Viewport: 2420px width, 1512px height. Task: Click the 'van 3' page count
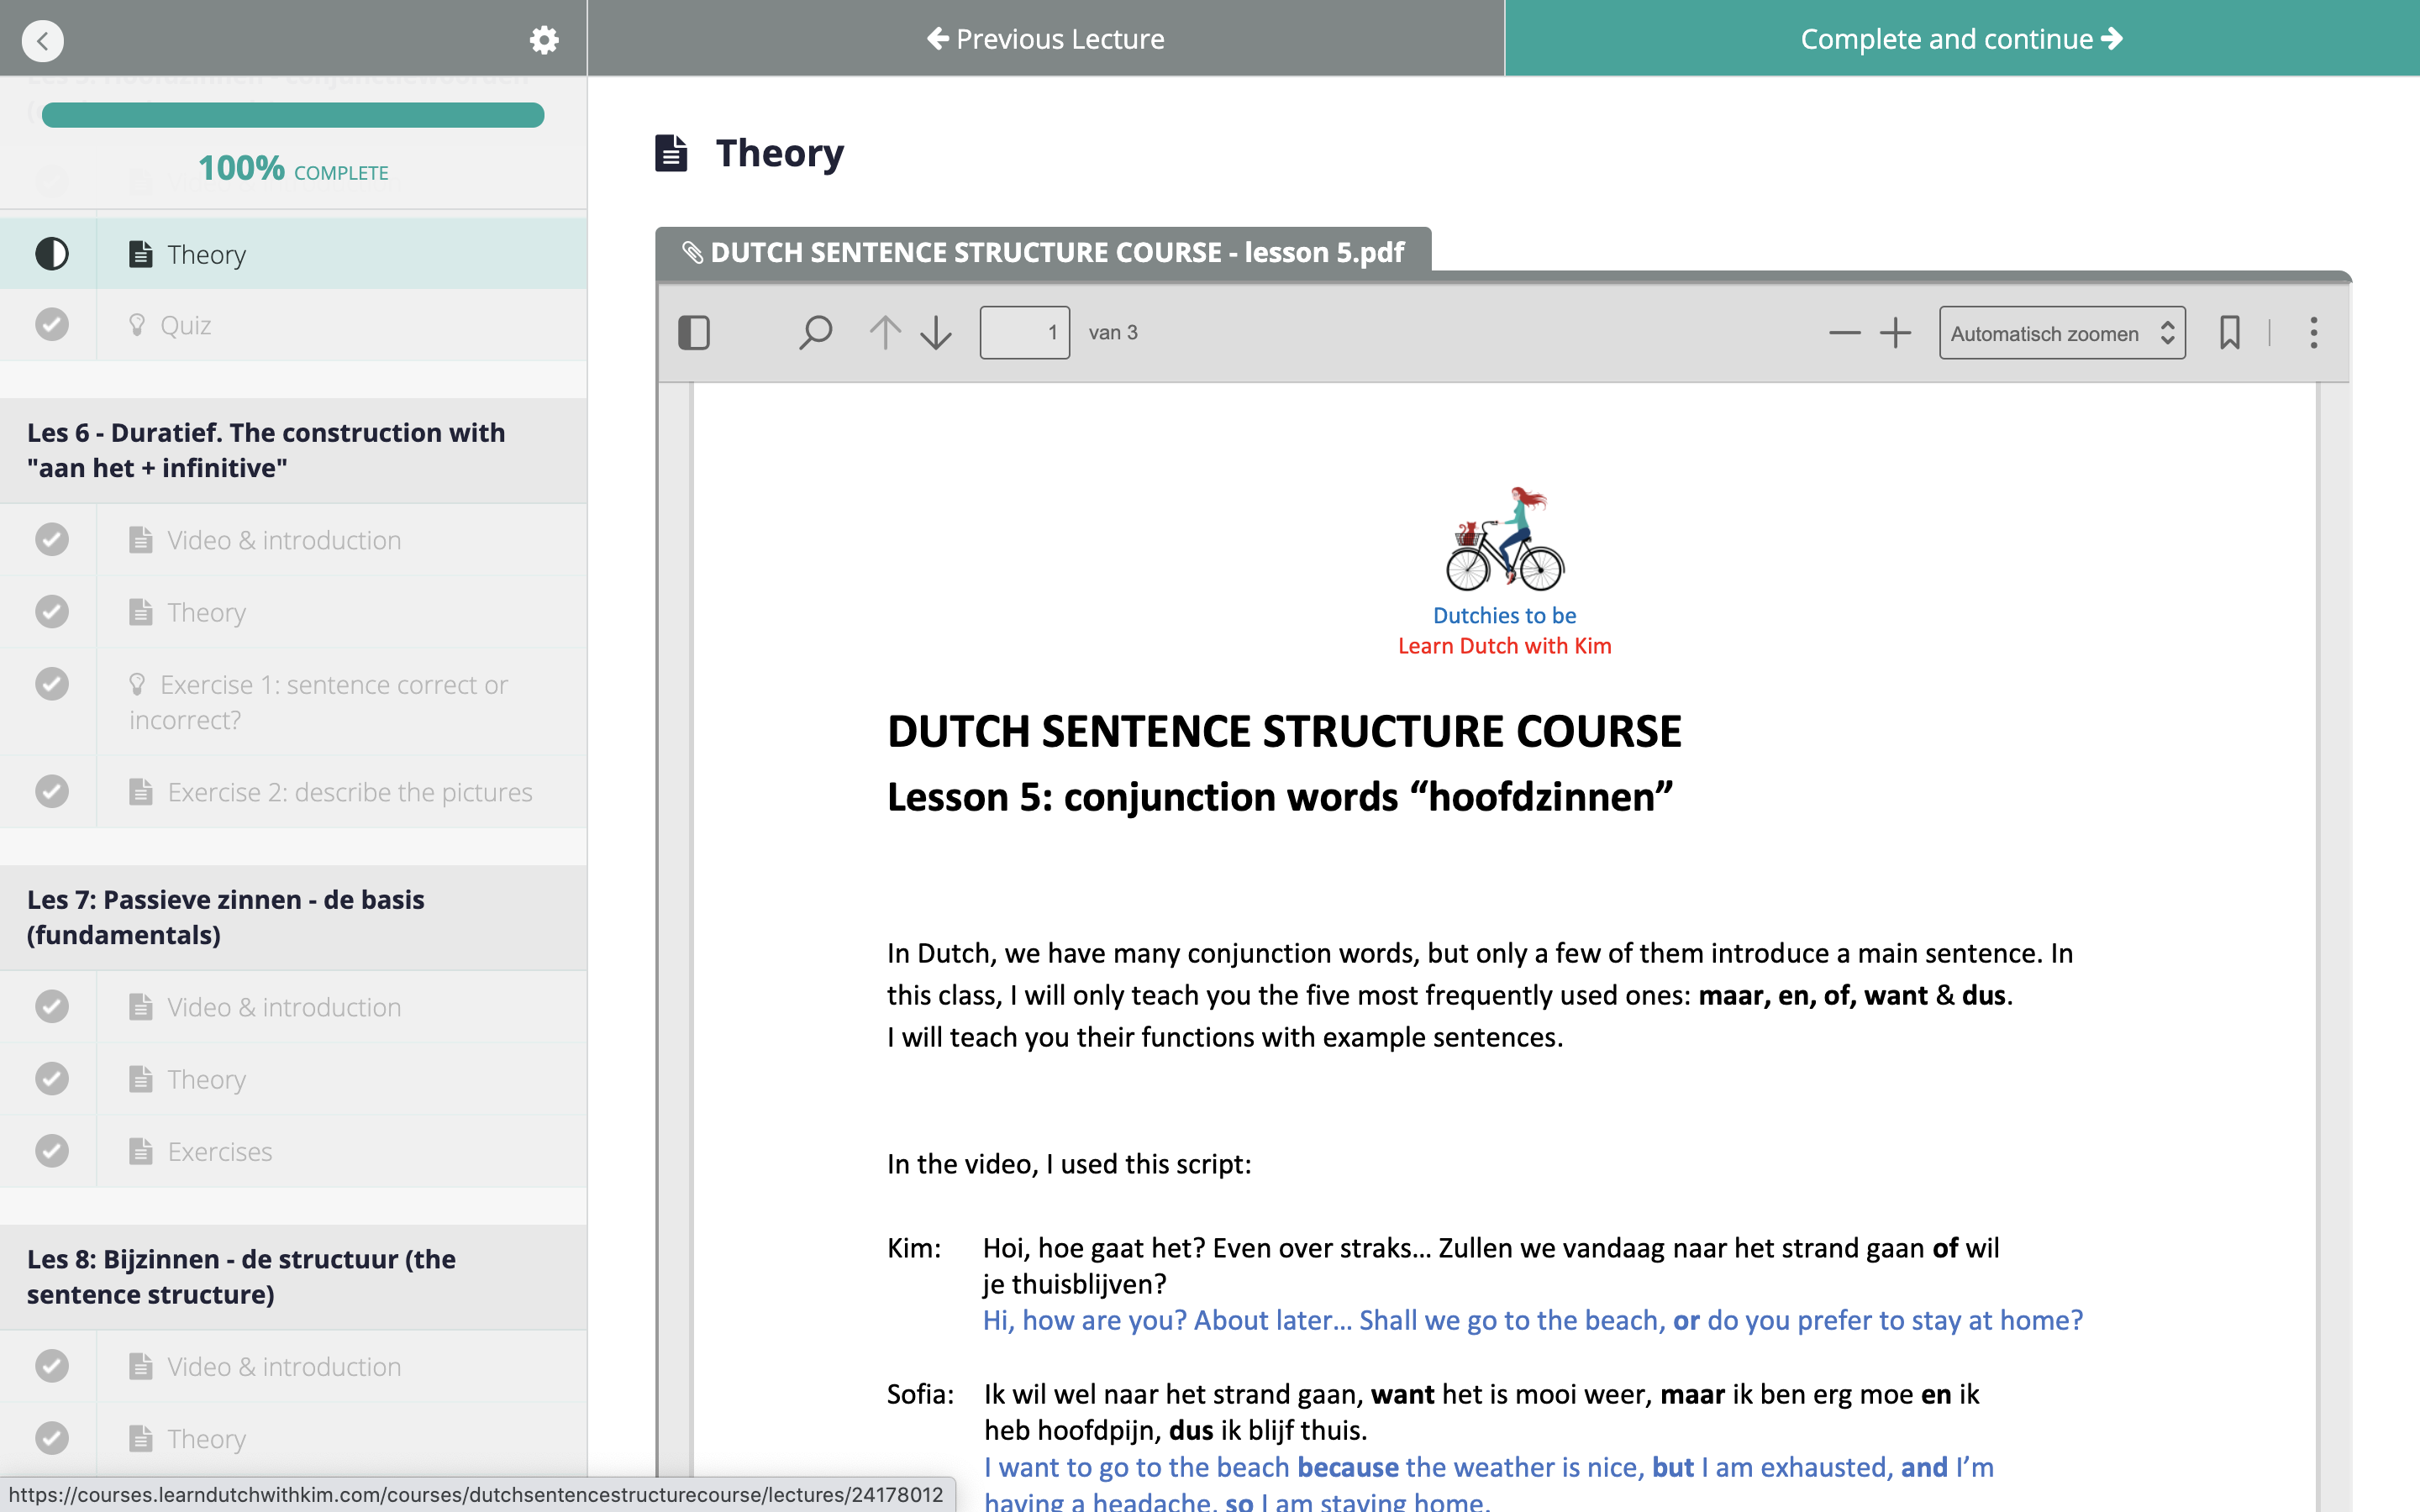[x=1113, y=333]
